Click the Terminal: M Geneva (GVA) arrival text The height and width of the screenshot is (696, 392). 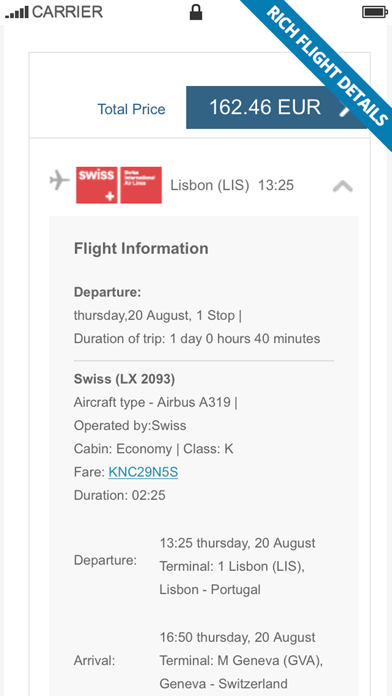(241, 660)
